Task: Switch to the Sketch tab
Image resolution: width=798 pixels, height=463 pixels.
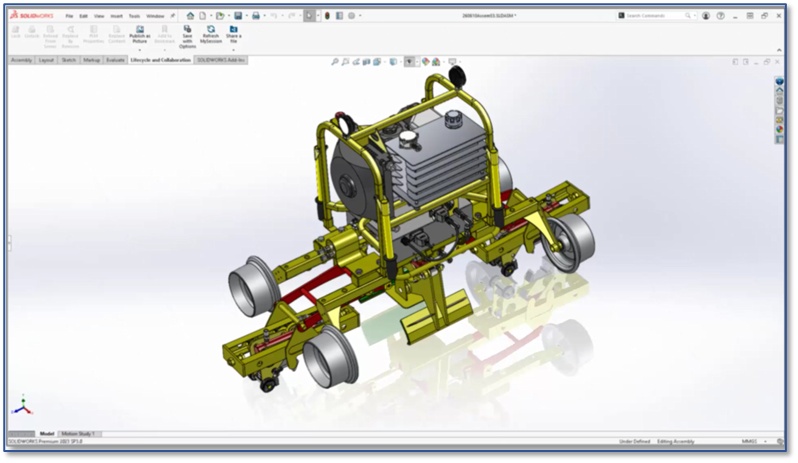Action: pyautogui.click(x=69, y=60)
